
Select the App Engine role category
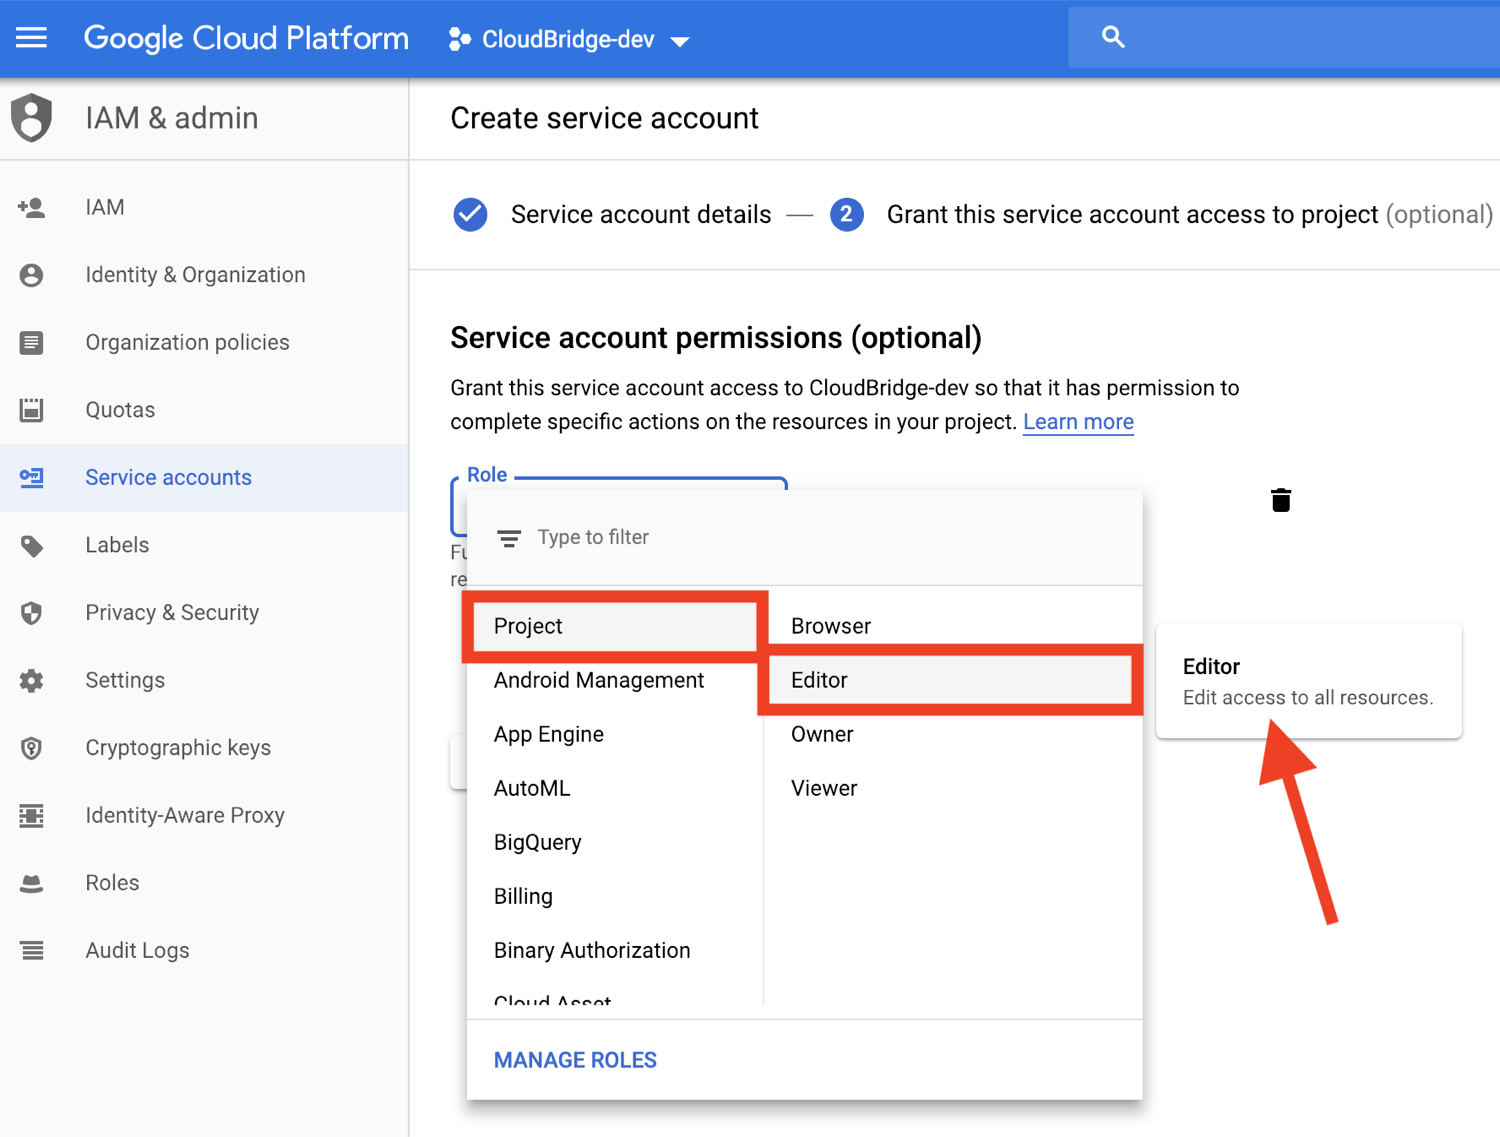[x=615, y=735]
